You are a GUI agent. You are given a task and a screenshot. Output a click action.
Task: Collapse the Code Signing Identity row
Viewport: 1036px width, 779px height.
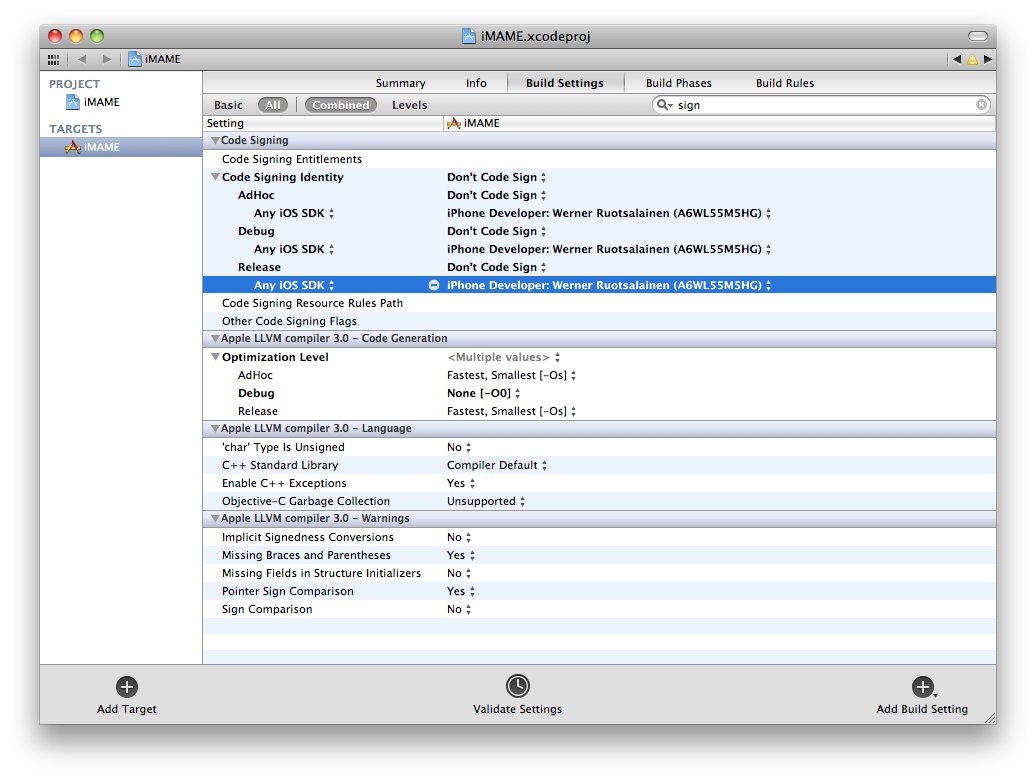coord(215,177)
